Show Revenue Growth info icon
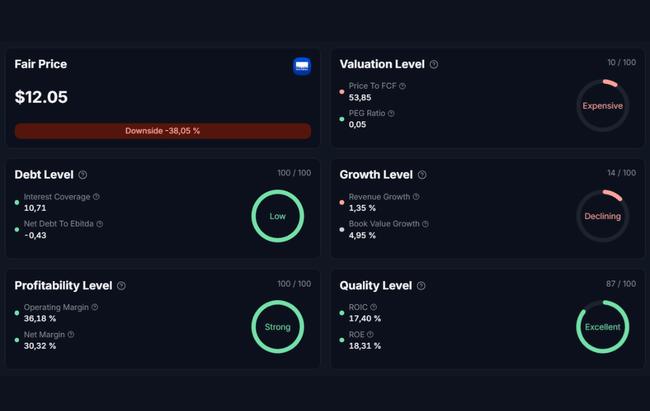Screen dimensions: 650x411 tap(416, 197)
